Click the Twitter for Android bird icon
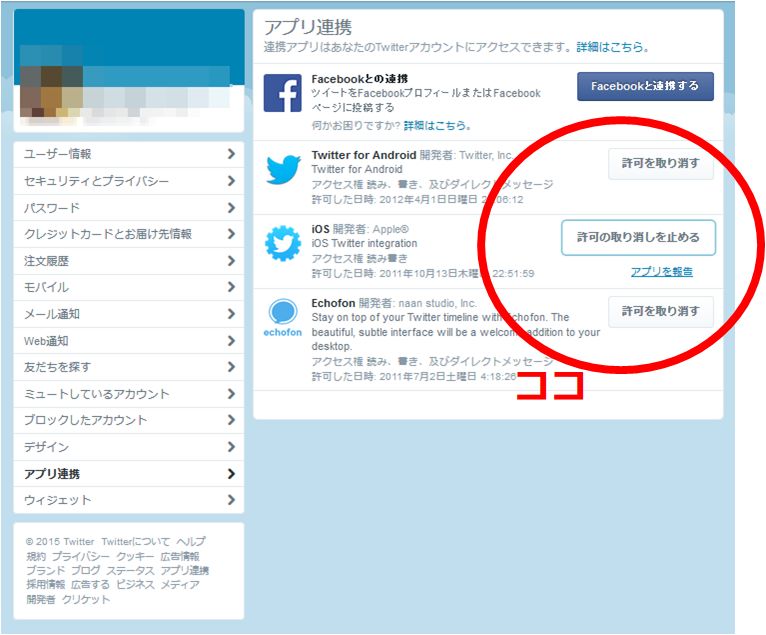Image resolution: width=766 pixels, height=635 pixels. point(283,169)
